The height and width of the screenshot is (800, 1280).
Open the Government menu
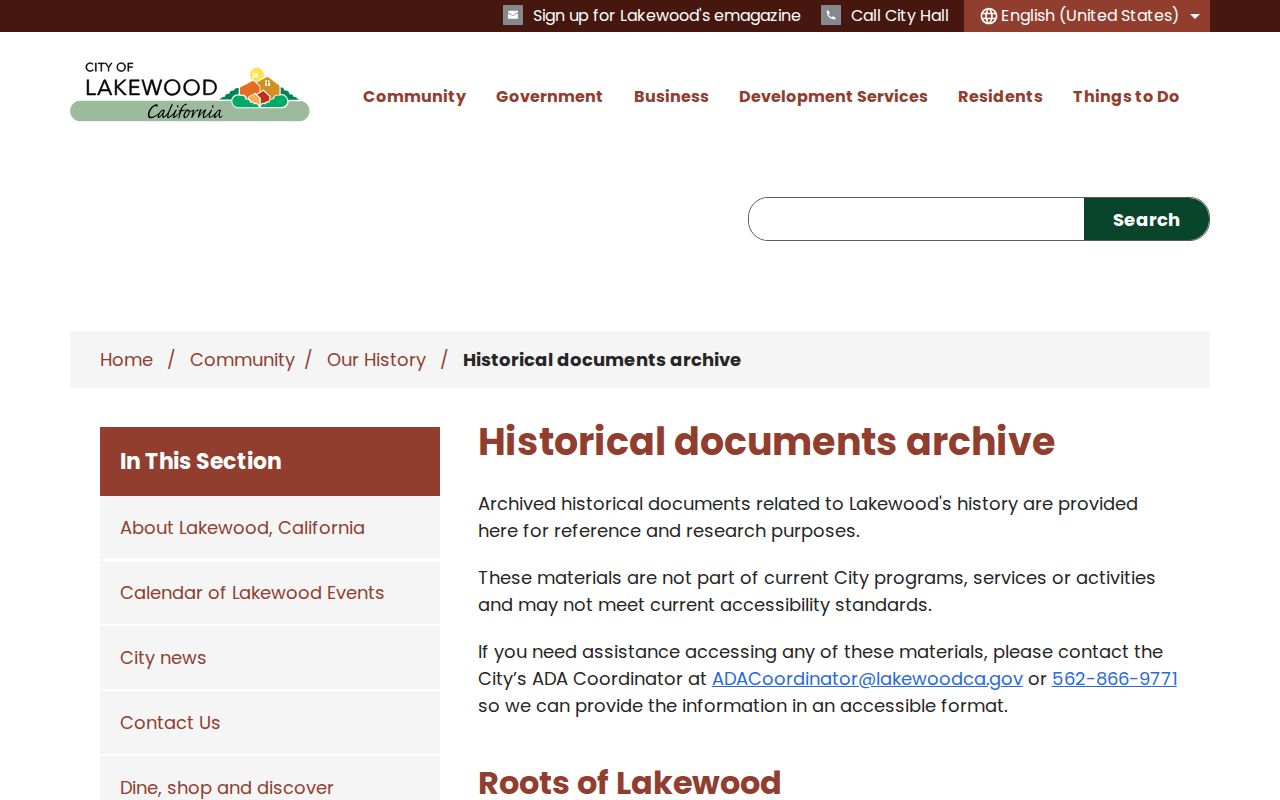click(x=549, y=96)
